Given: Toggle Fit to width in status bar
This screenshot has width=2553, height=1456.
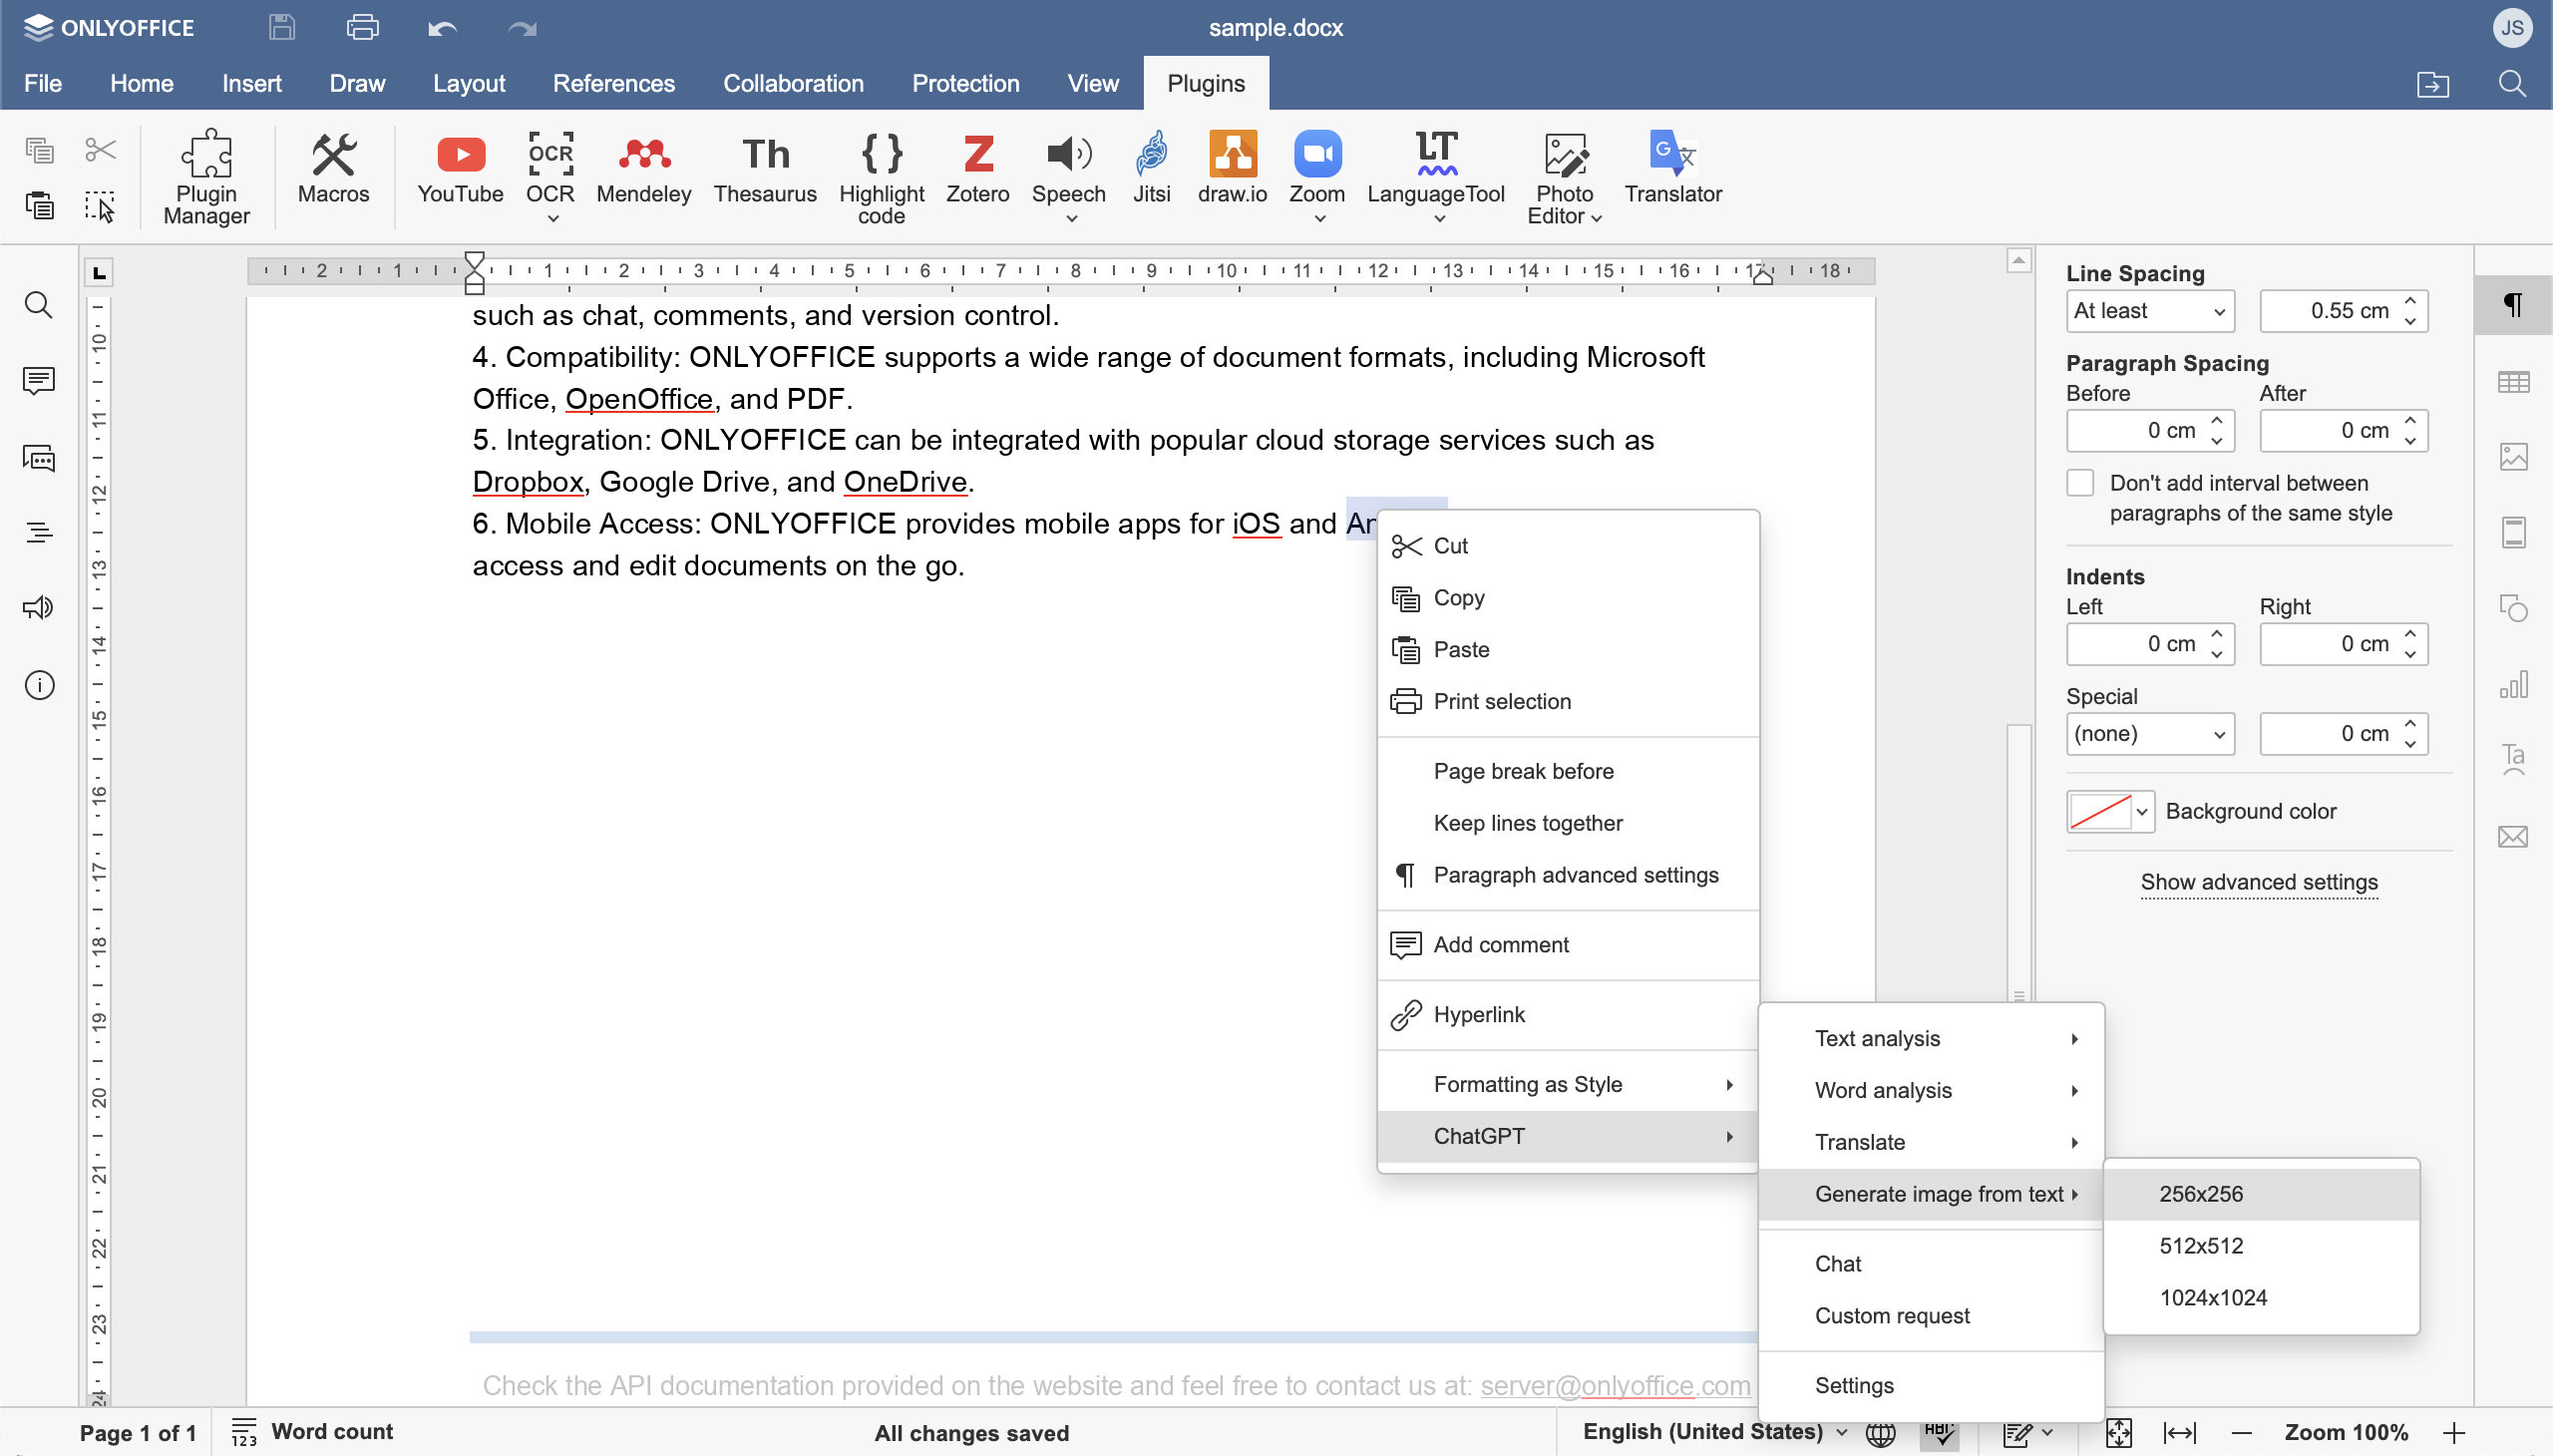Looking at the screenshot, I should click(2179, 1433).
